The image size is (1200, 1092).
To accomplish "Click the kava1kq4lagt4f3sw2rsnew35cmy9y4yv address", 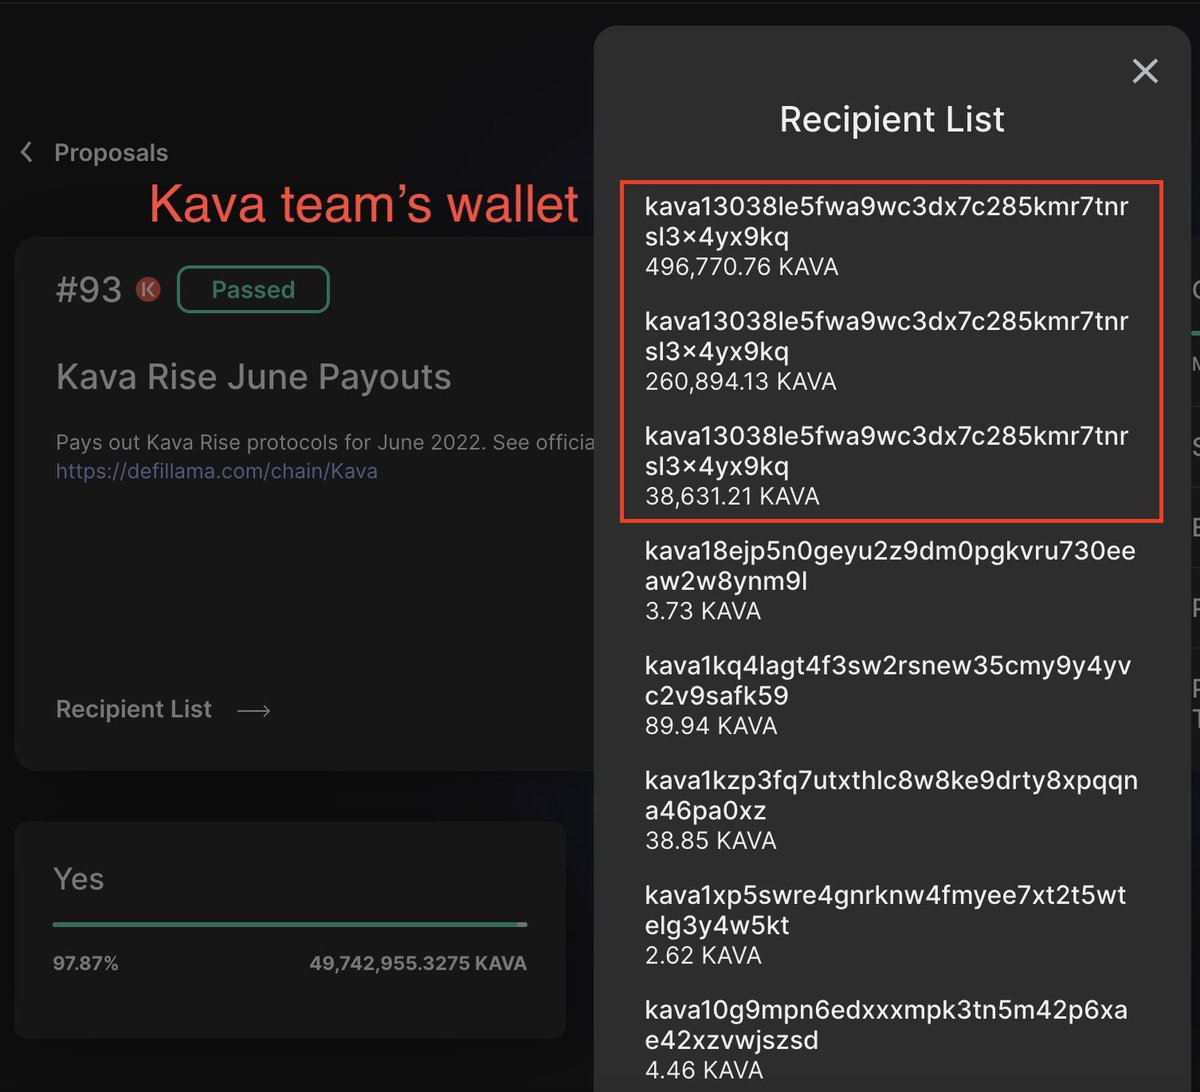I will (x=888, y=680).
